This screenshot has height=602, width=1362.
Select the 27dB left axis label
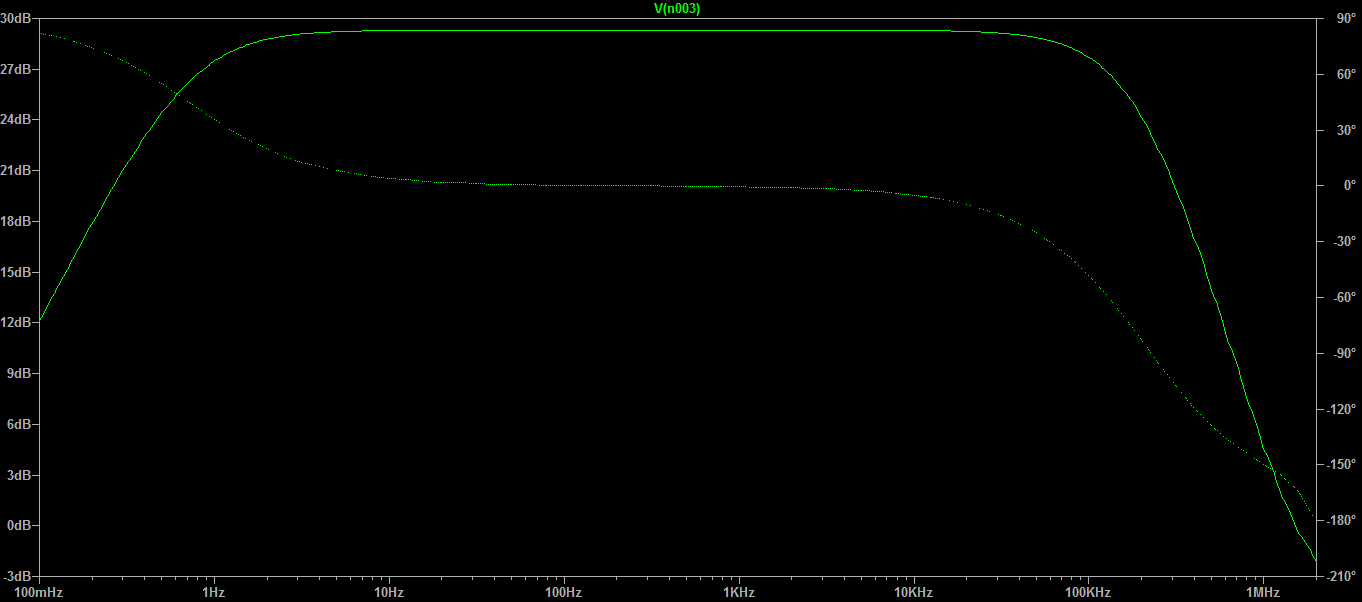click(15, 69)
